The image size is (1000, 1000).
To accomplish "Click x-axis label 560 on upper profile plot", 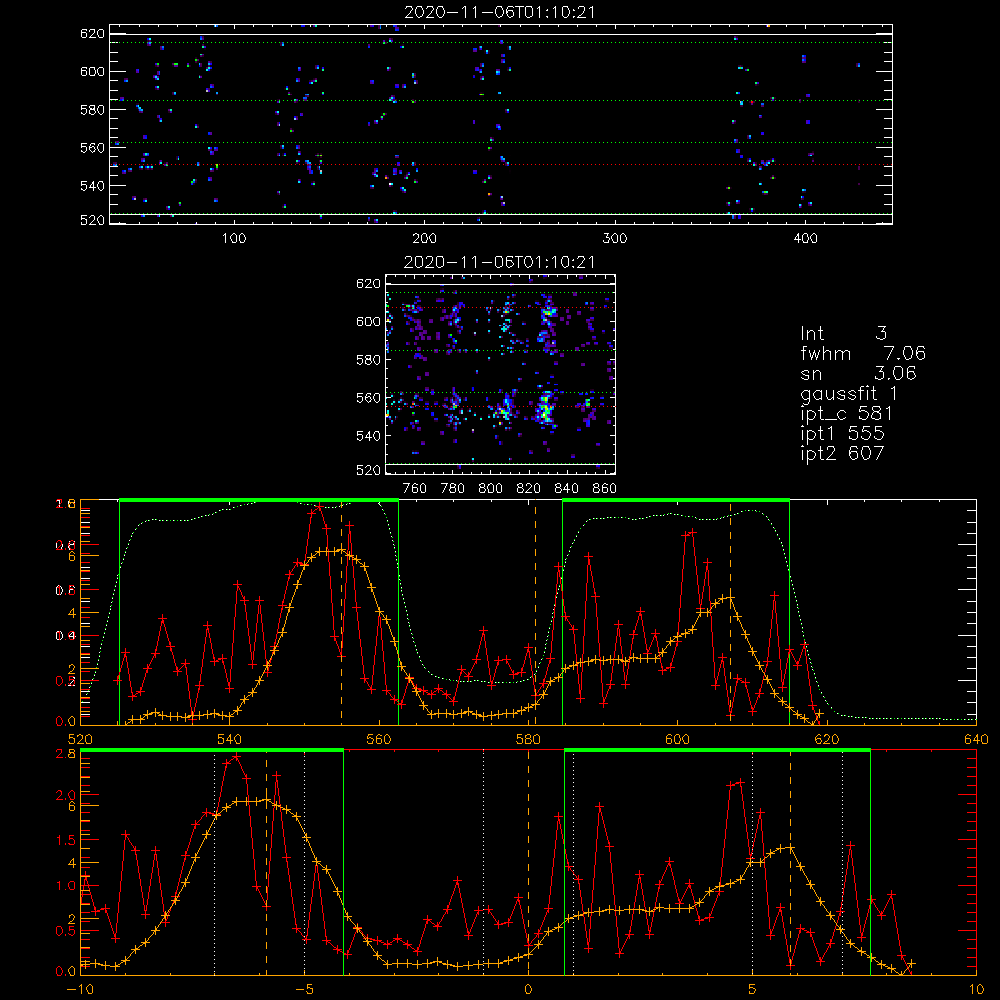I will (379, 740).
